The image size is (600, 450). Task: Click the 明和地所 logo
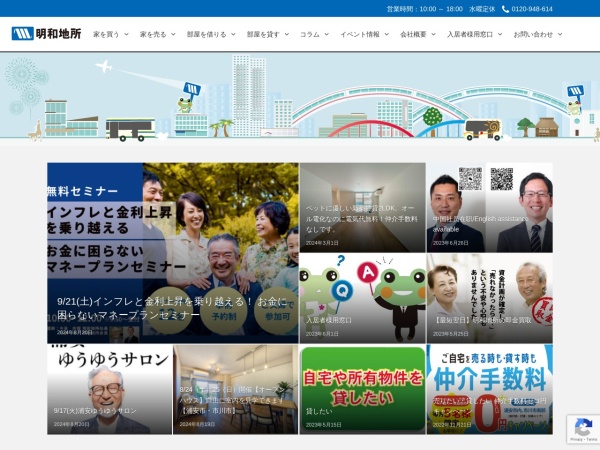[46, 34]
